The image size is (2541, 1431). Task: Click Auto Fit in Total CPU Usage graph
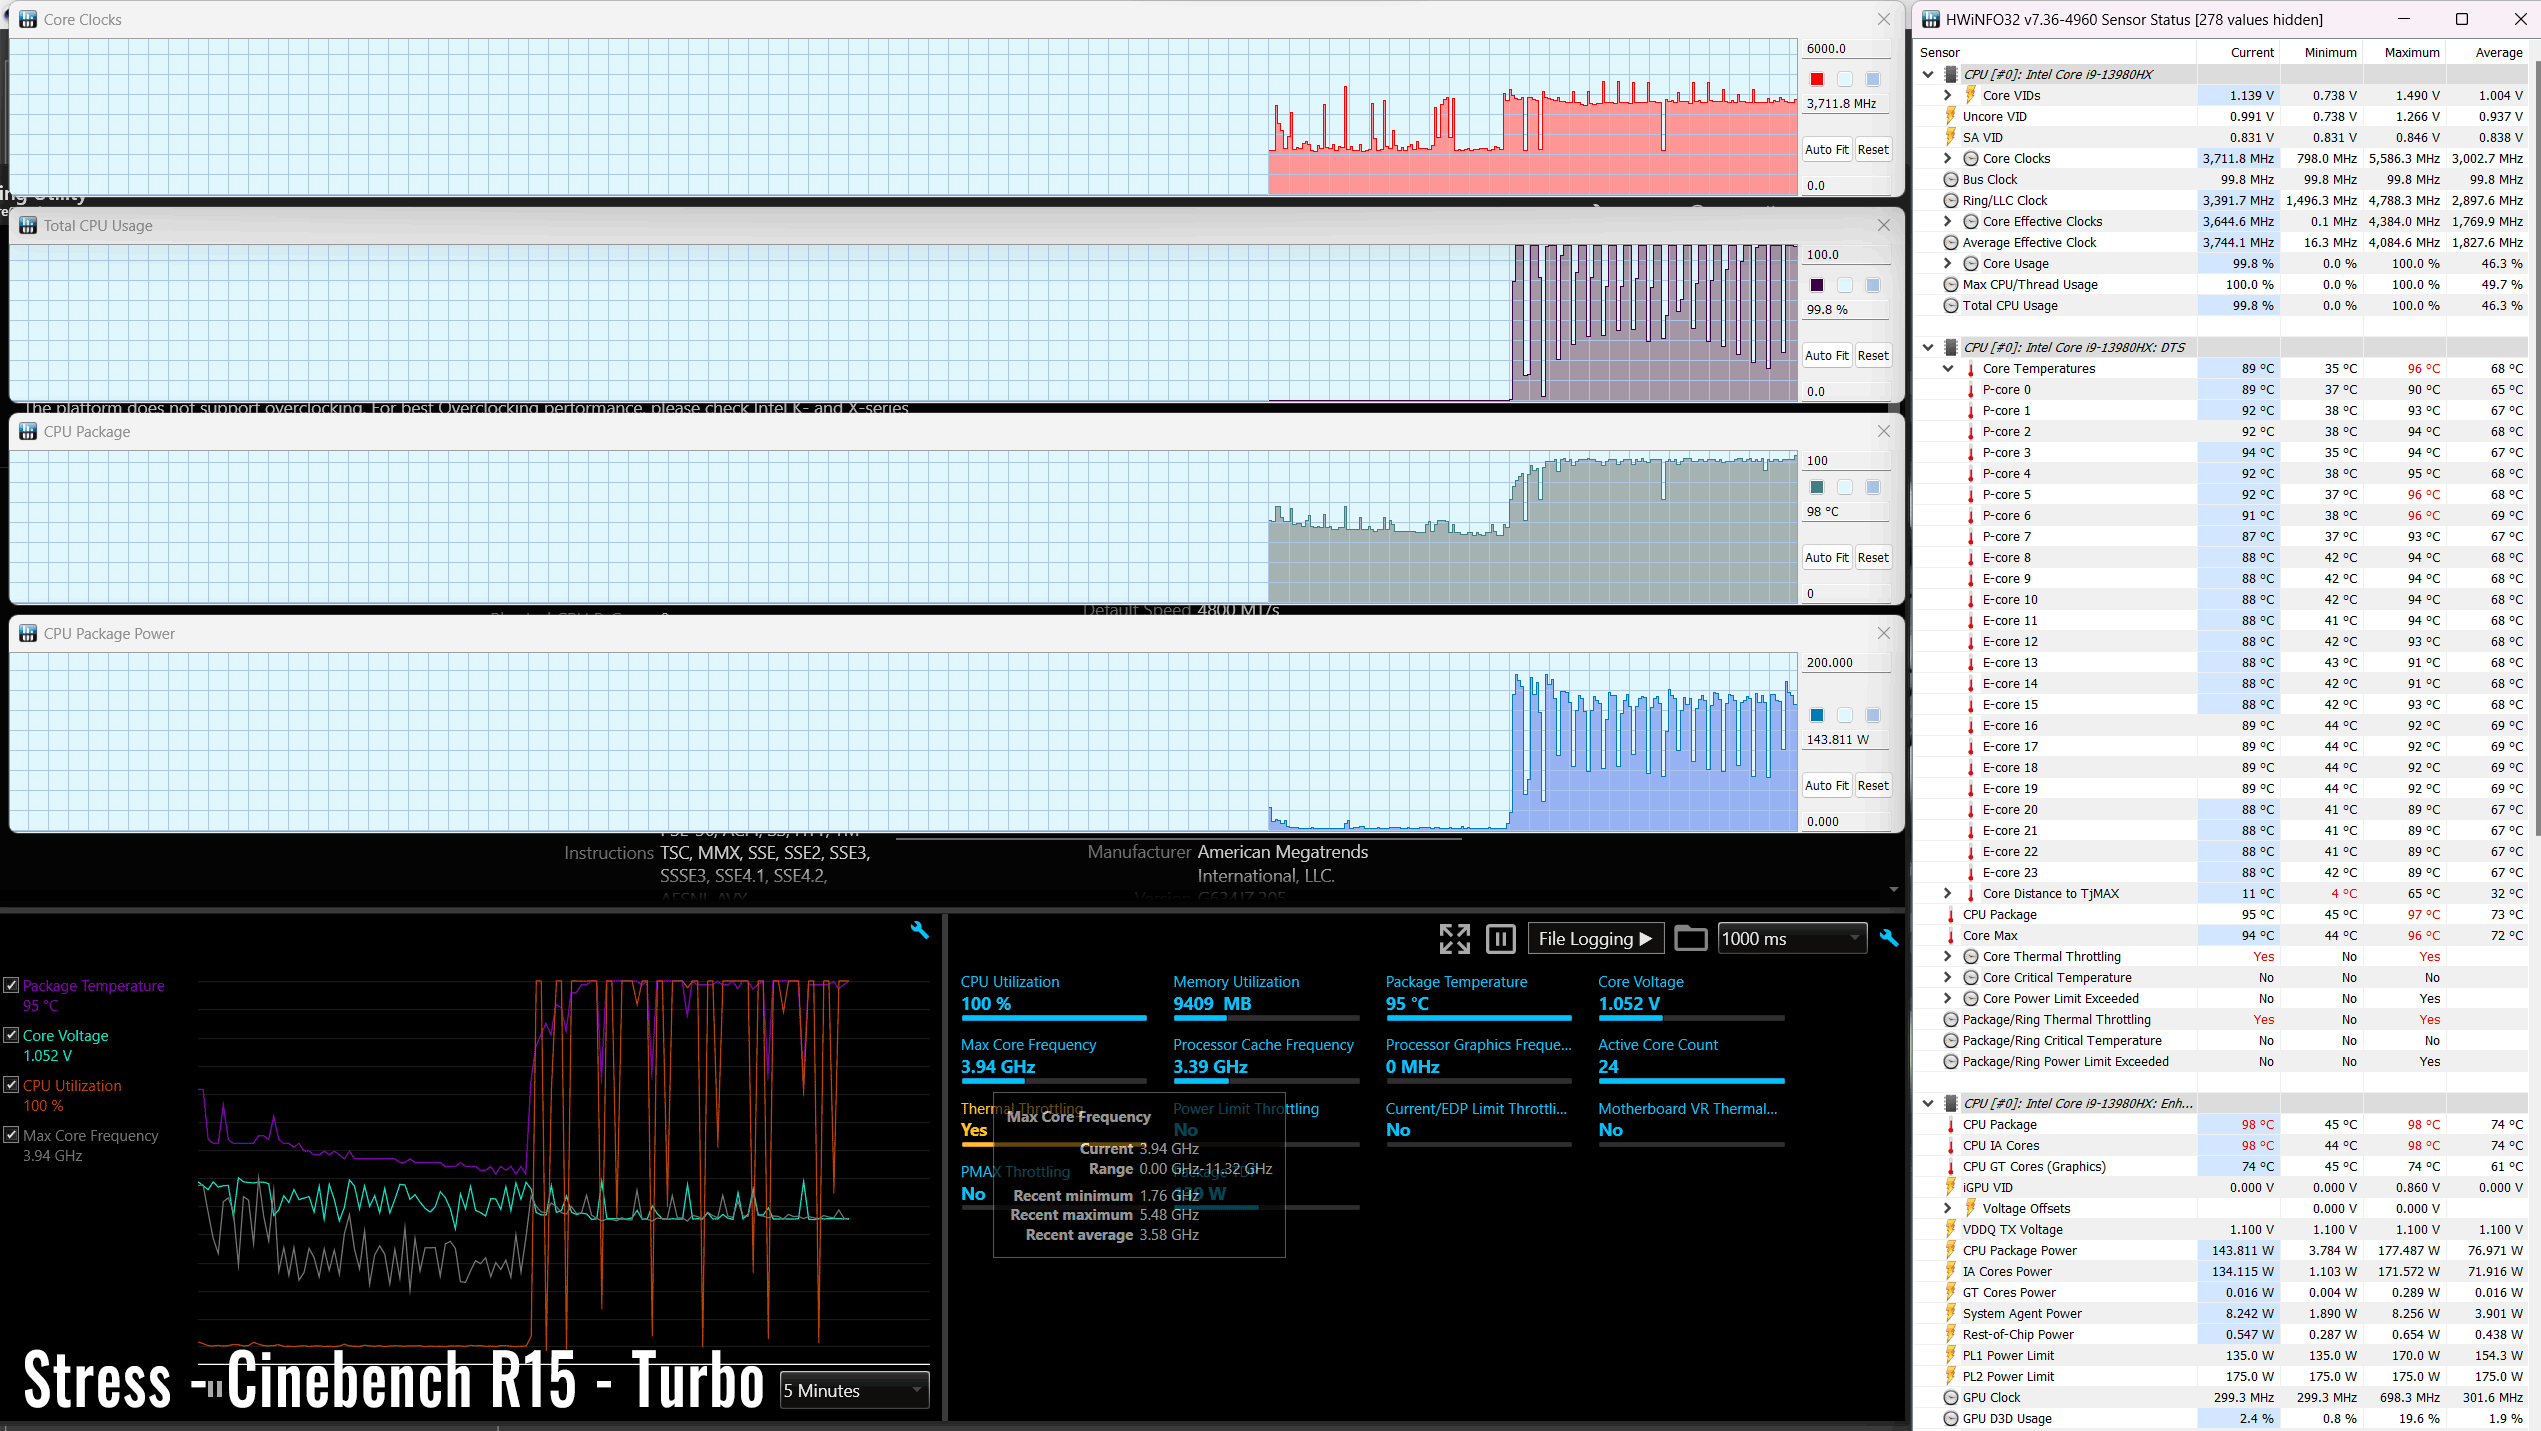pos(1826,356)
